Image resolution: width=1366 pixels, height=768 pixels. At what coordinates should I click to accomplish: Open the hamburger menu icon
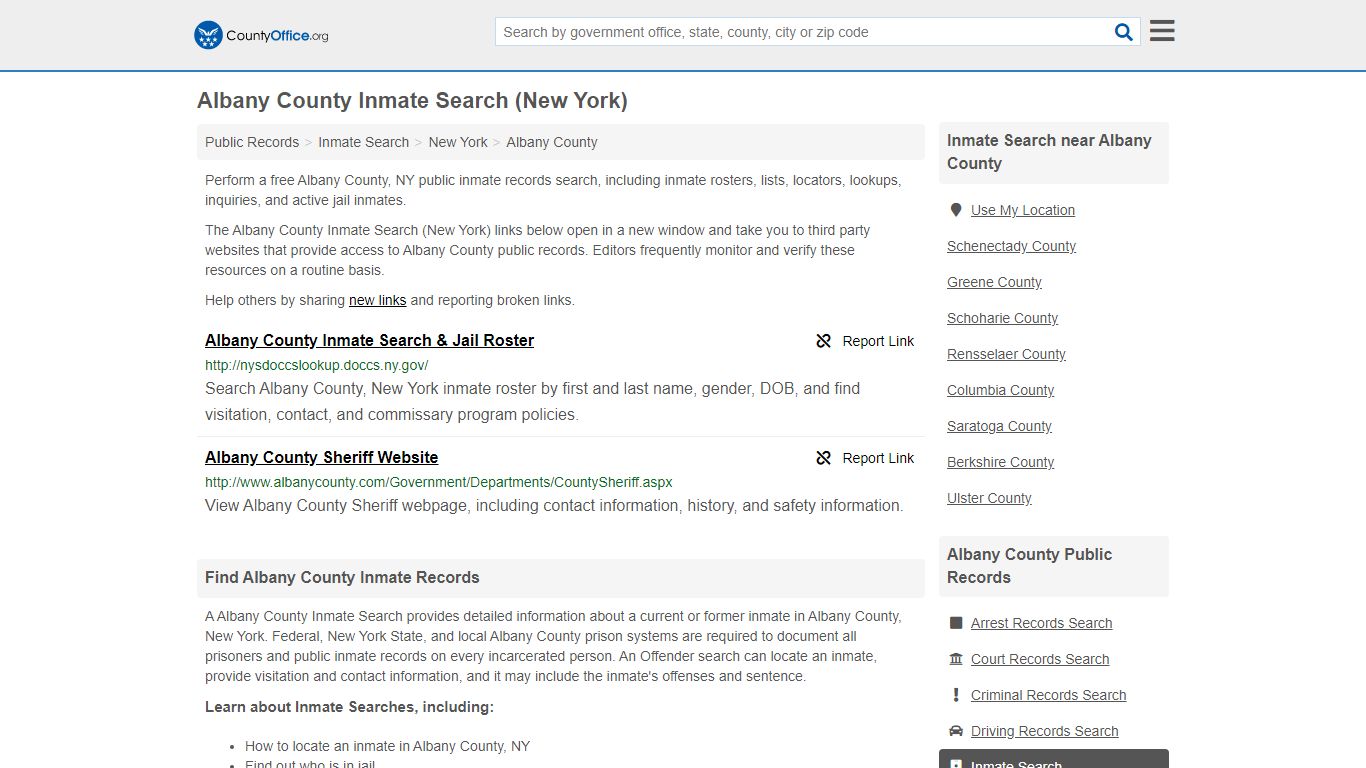[x=1162, y=31]
